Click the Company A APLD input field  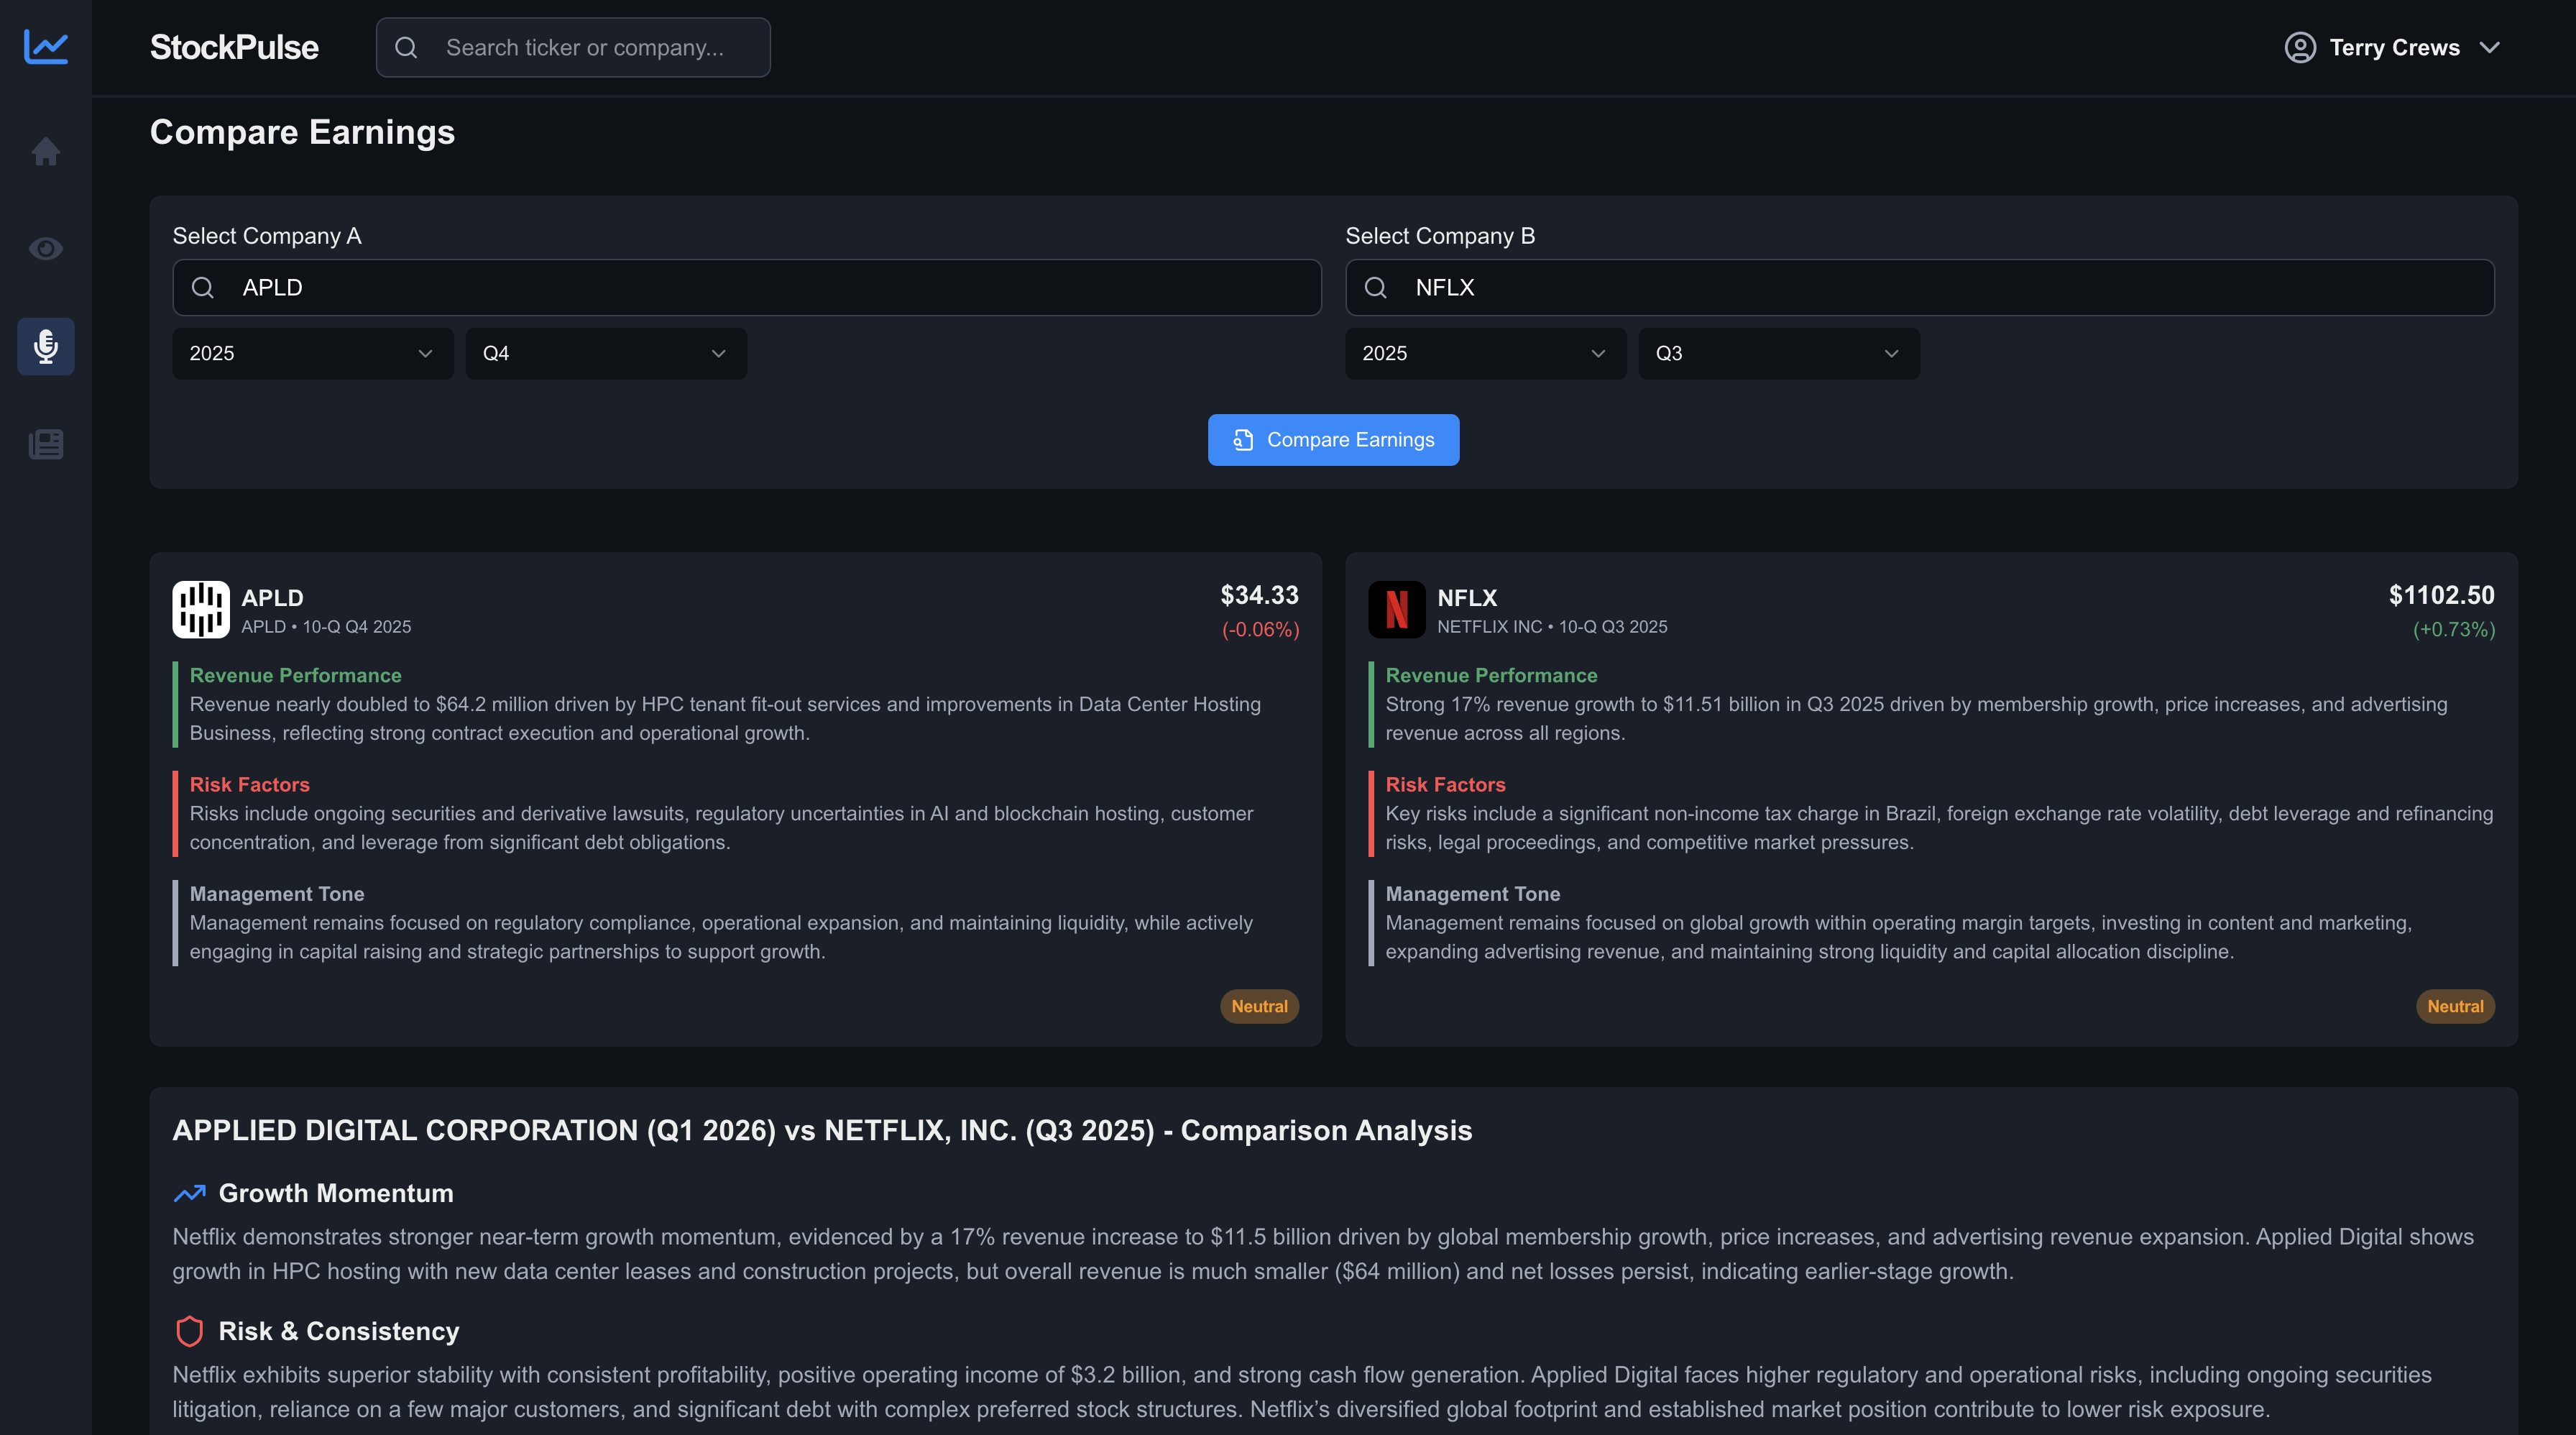pyautogui.click(x=760, y=288)
